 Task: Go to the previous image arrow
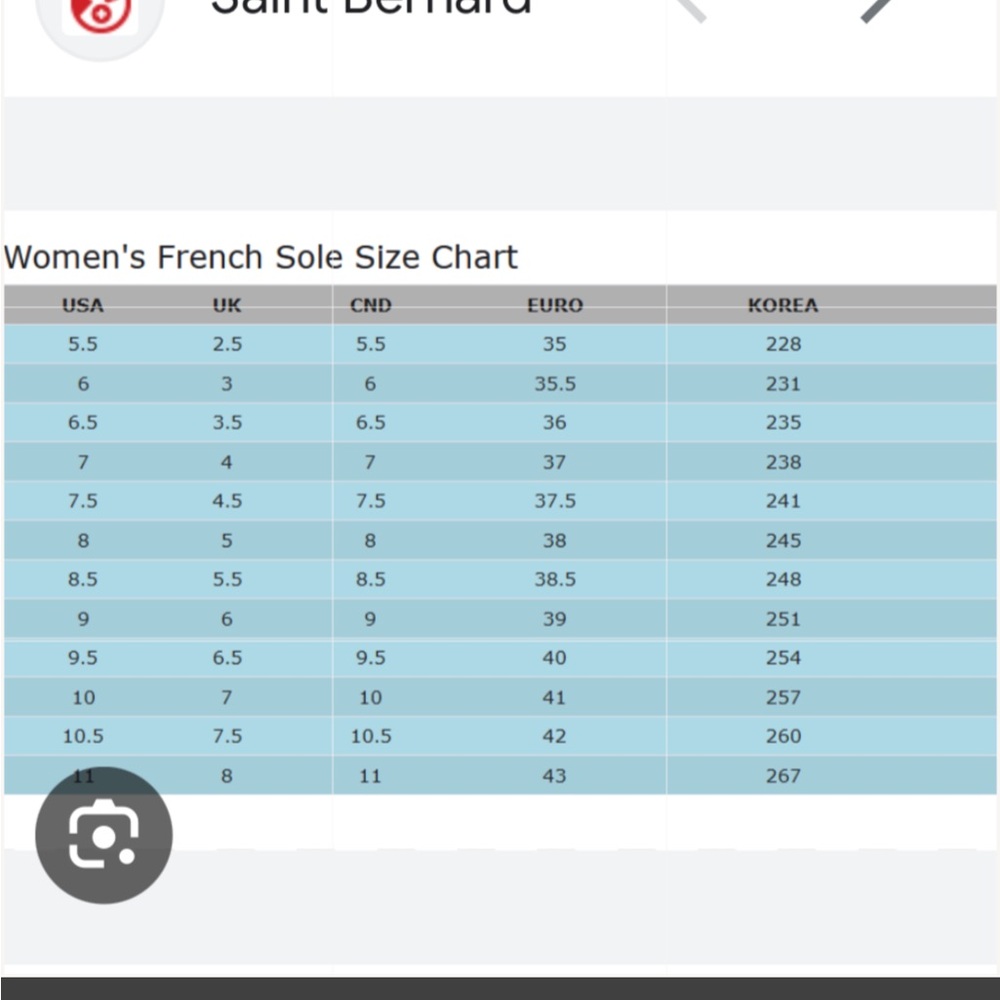pos(691,8)
